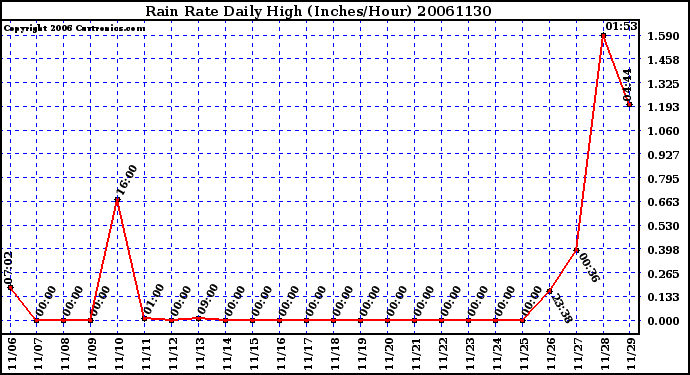Select the '11/26' date label

(x=552, y=354)
